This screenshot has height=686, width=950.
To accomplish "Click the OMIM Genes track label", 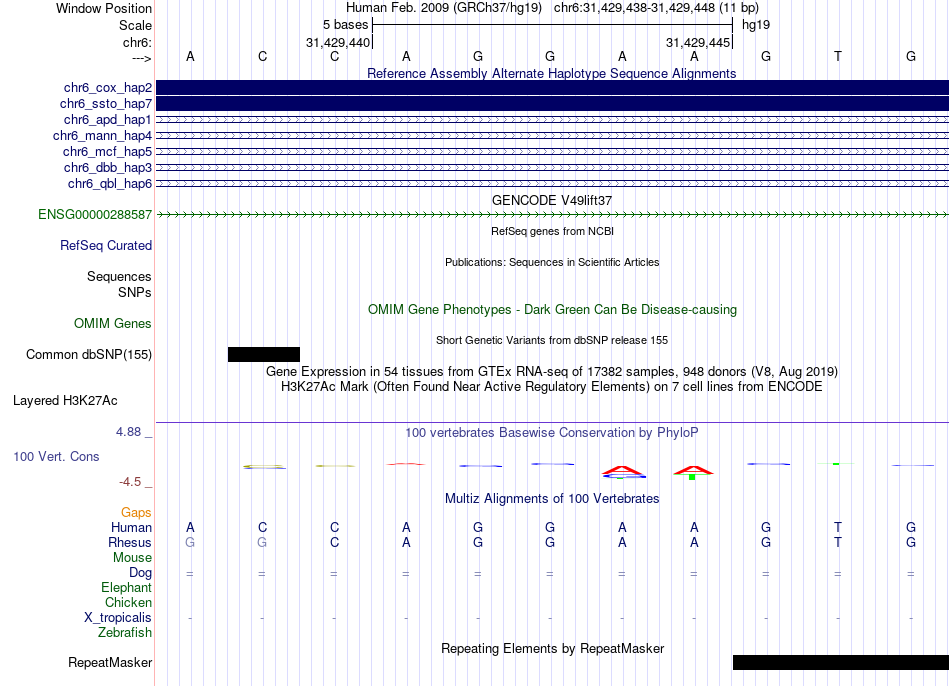I will click(x=113, y=324).
